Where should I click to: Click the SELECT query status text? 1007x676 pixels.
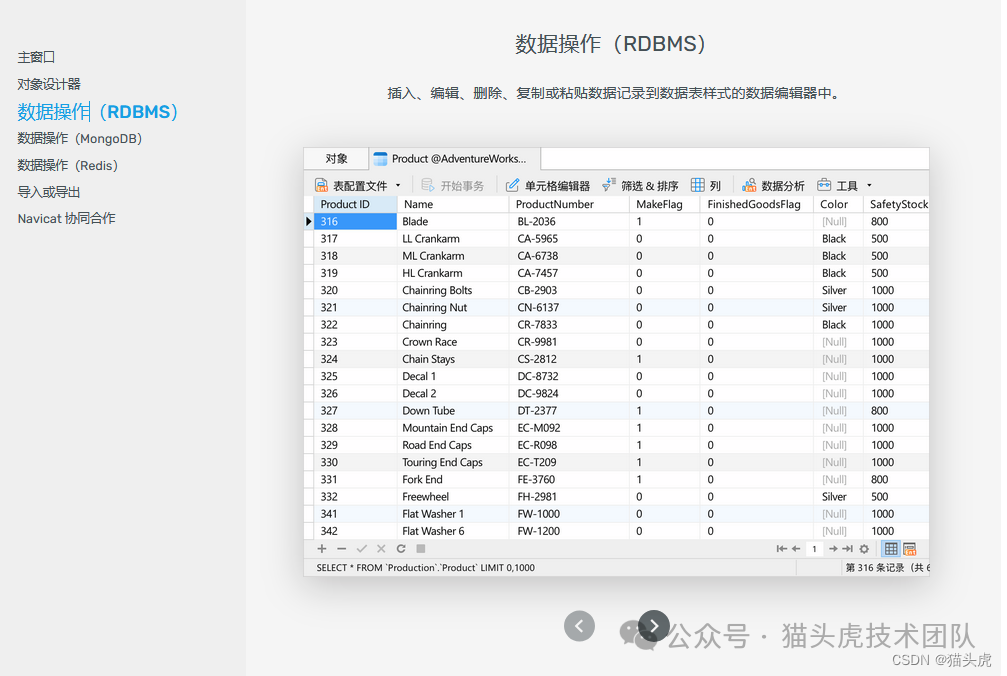click(x=425, y=568)
